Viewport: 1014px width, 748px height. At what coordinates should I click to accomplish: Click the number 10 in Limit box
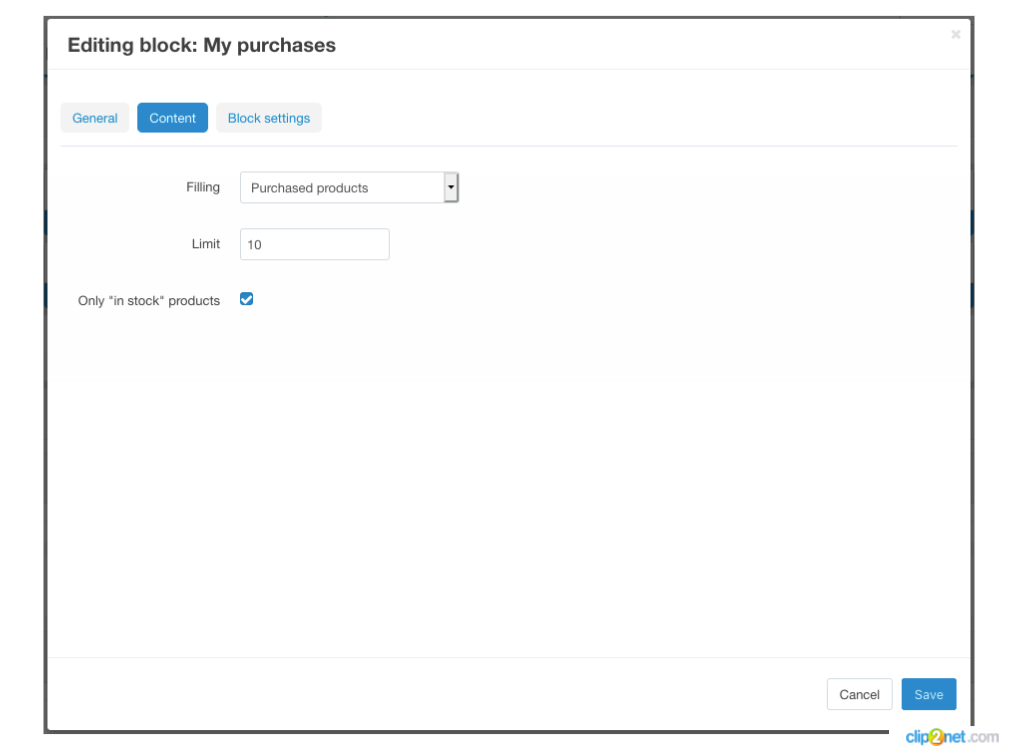tap(255, 245)
